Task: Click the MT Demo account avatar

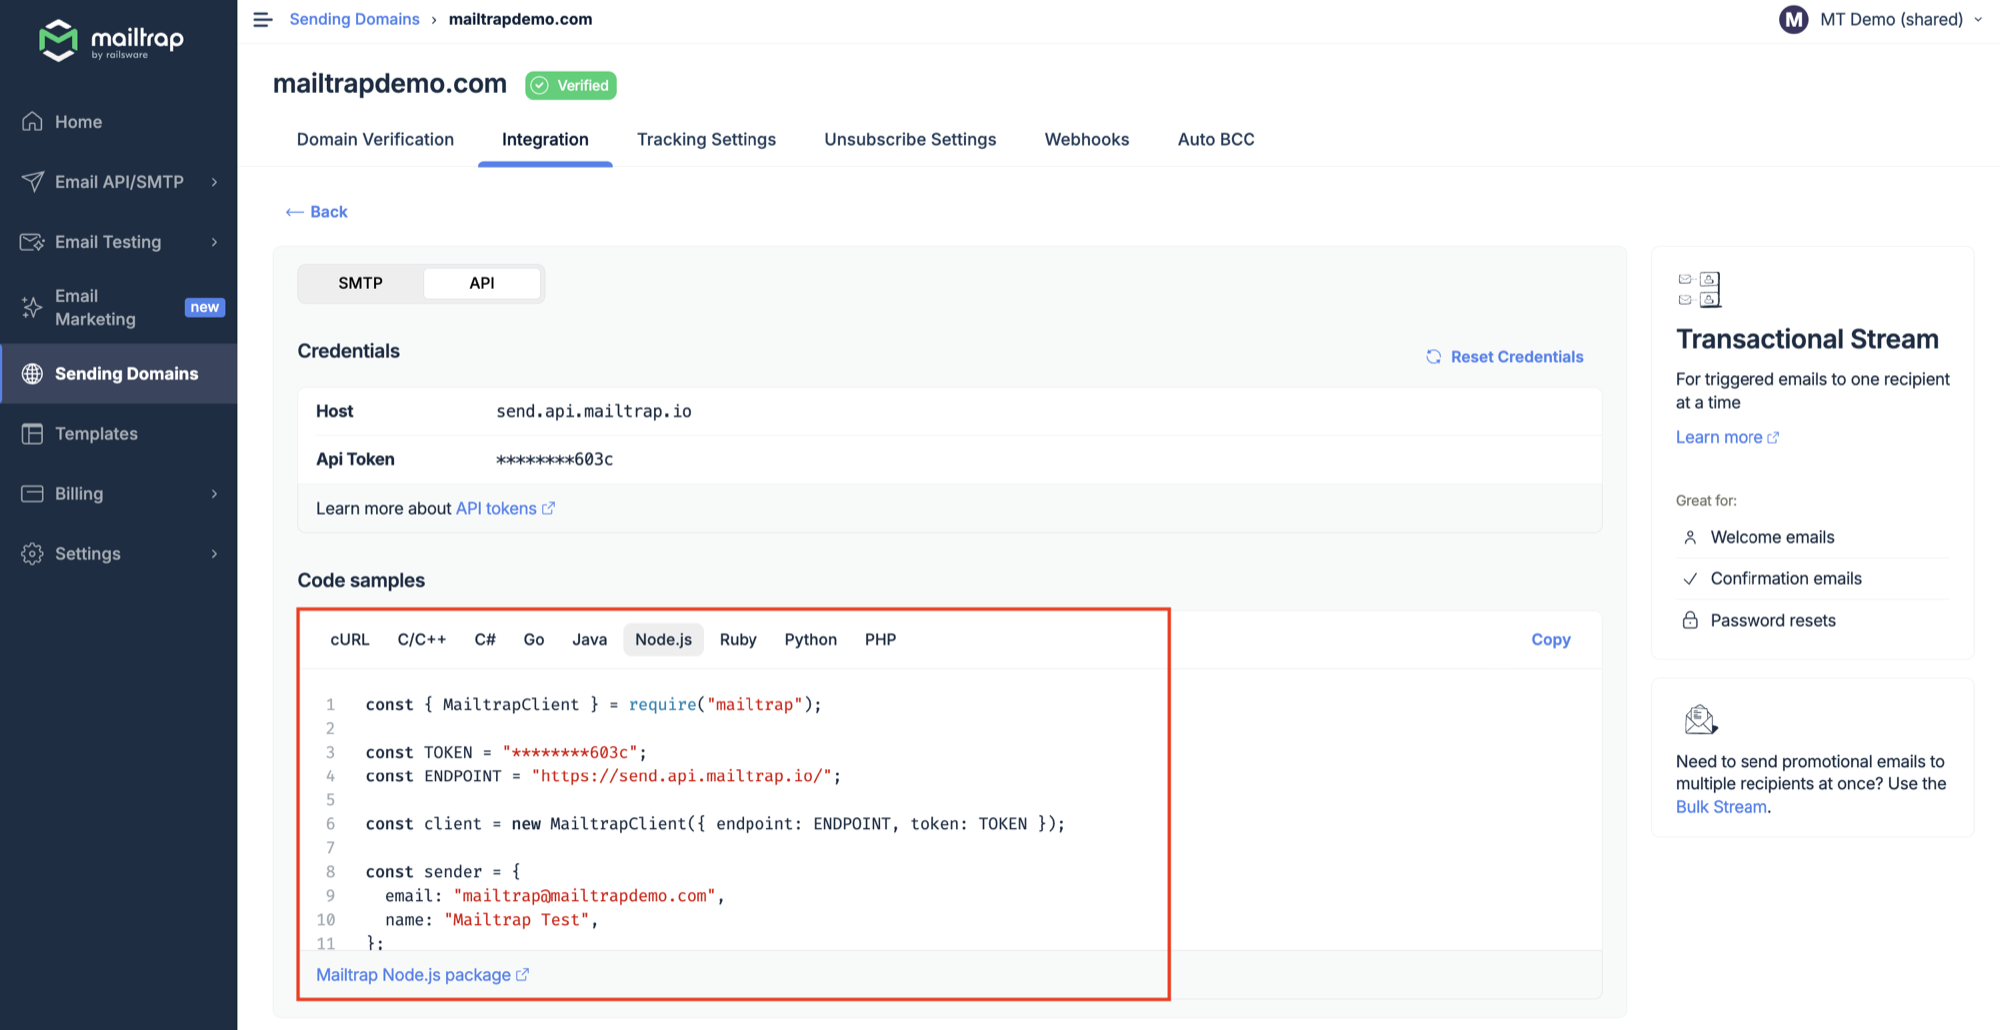Action: [1793, 20]
